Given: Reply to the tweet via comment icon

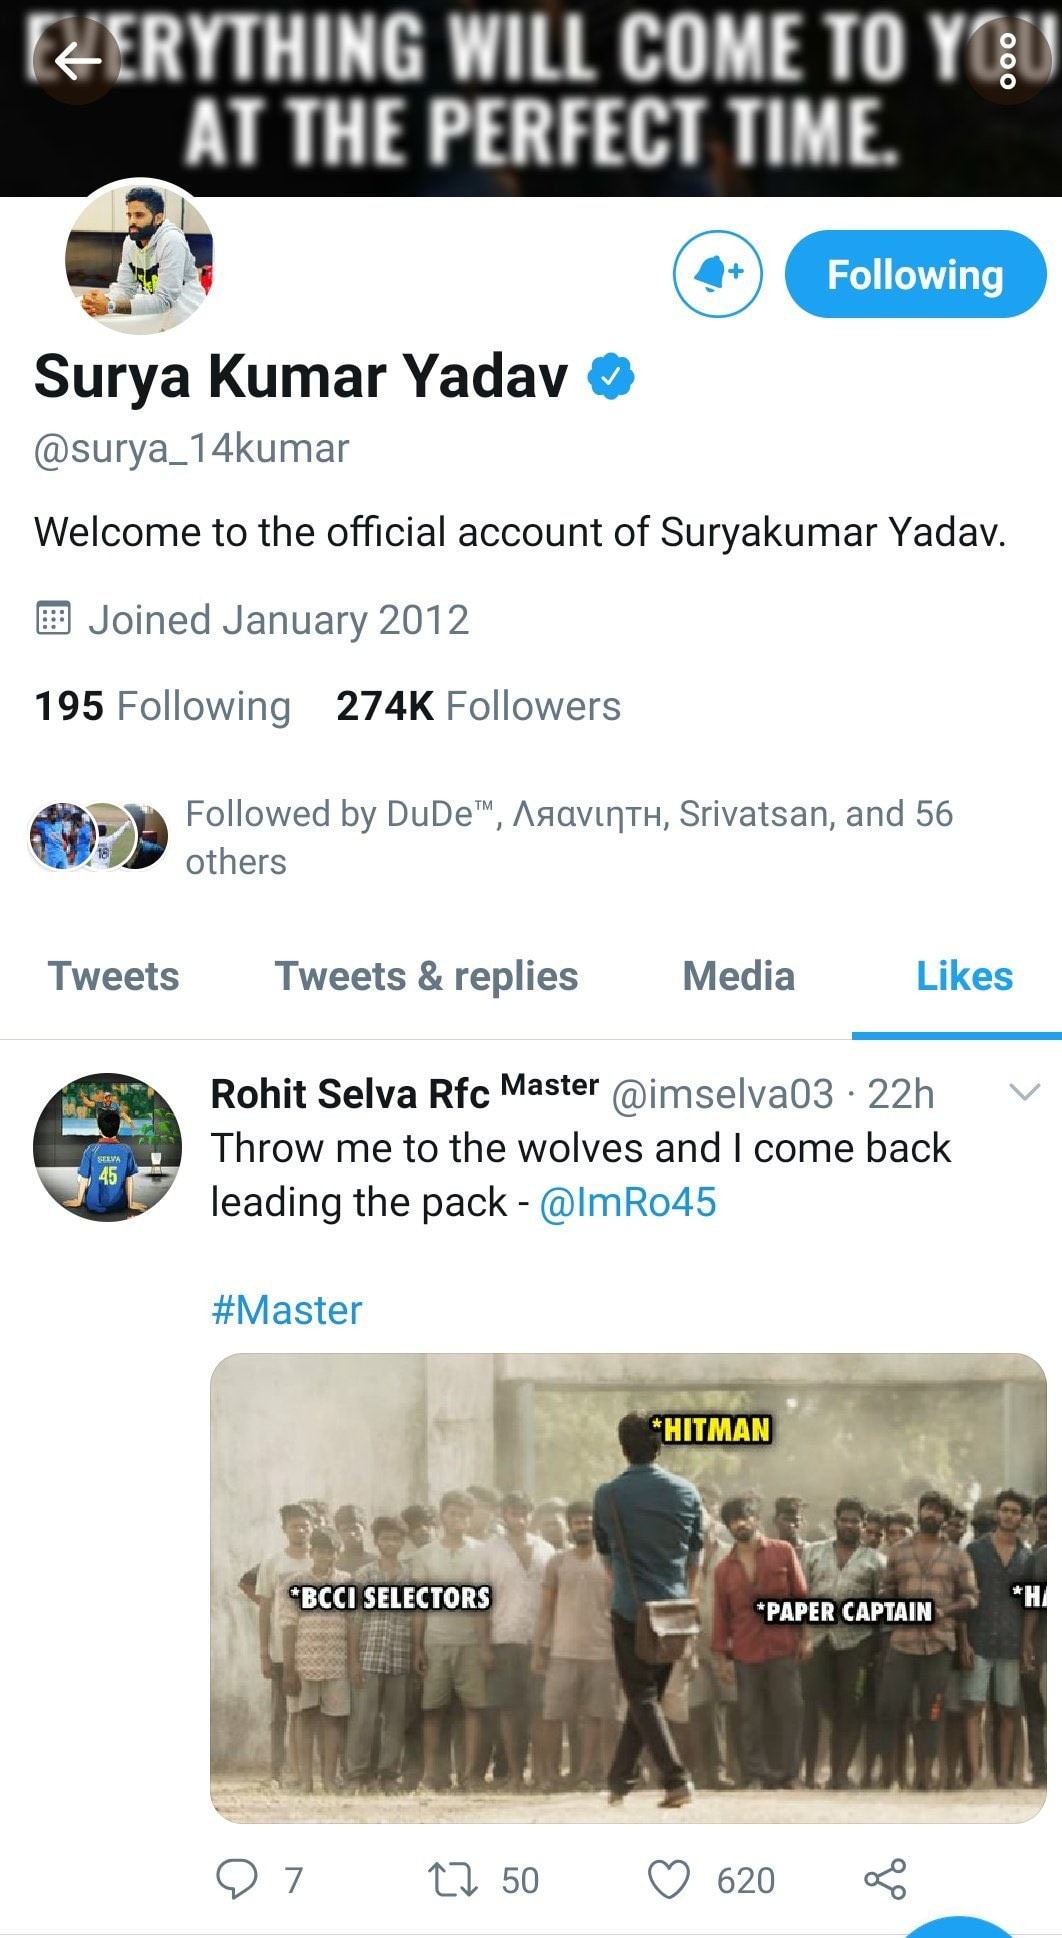Looking at the screenshot, I should coord(237,1879).
